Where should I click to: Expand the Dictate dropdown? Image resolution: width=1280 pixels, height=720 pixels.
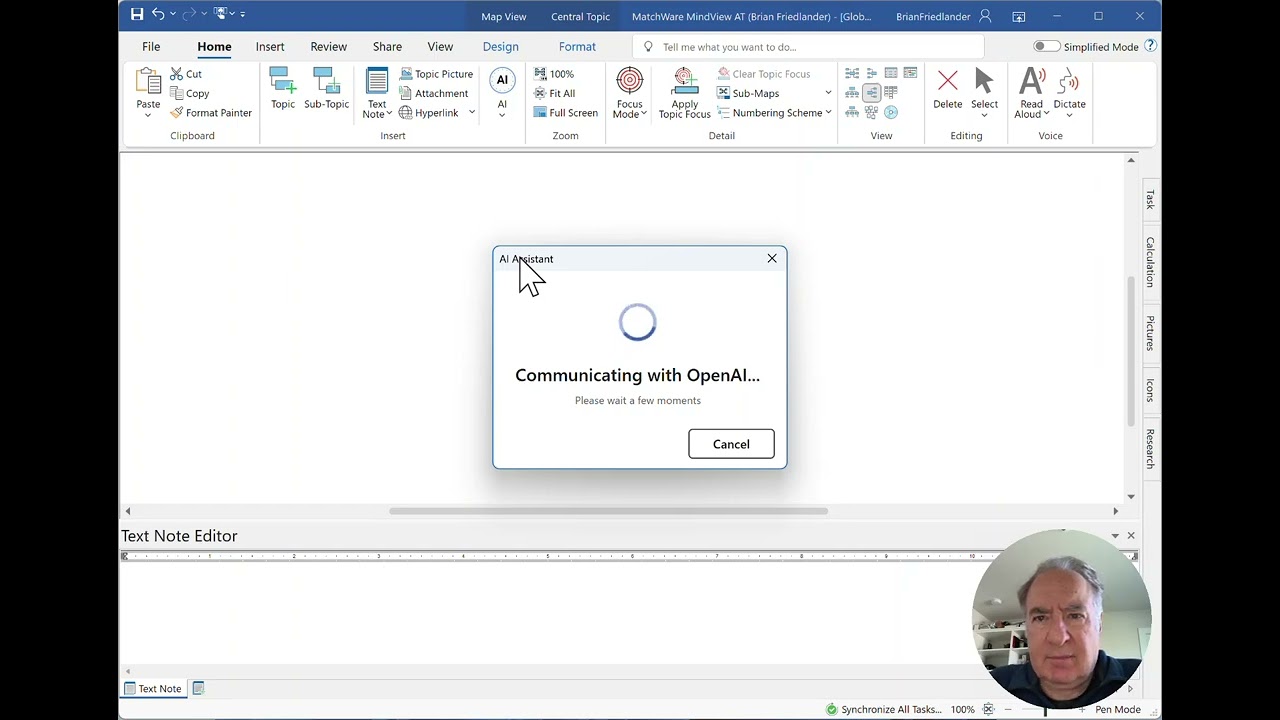point(1069,115)
